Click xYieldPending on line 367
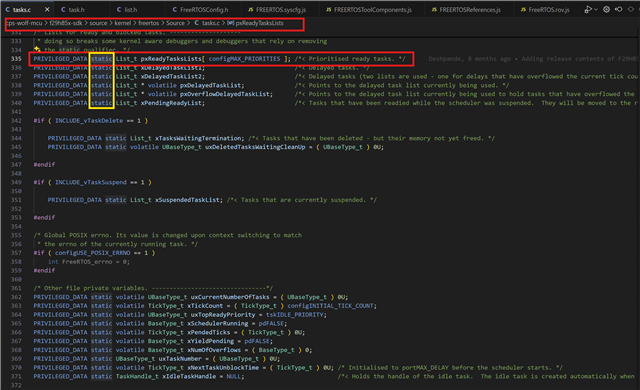The height and width of the screenshot is (390, 640). (x=211, y=341)
